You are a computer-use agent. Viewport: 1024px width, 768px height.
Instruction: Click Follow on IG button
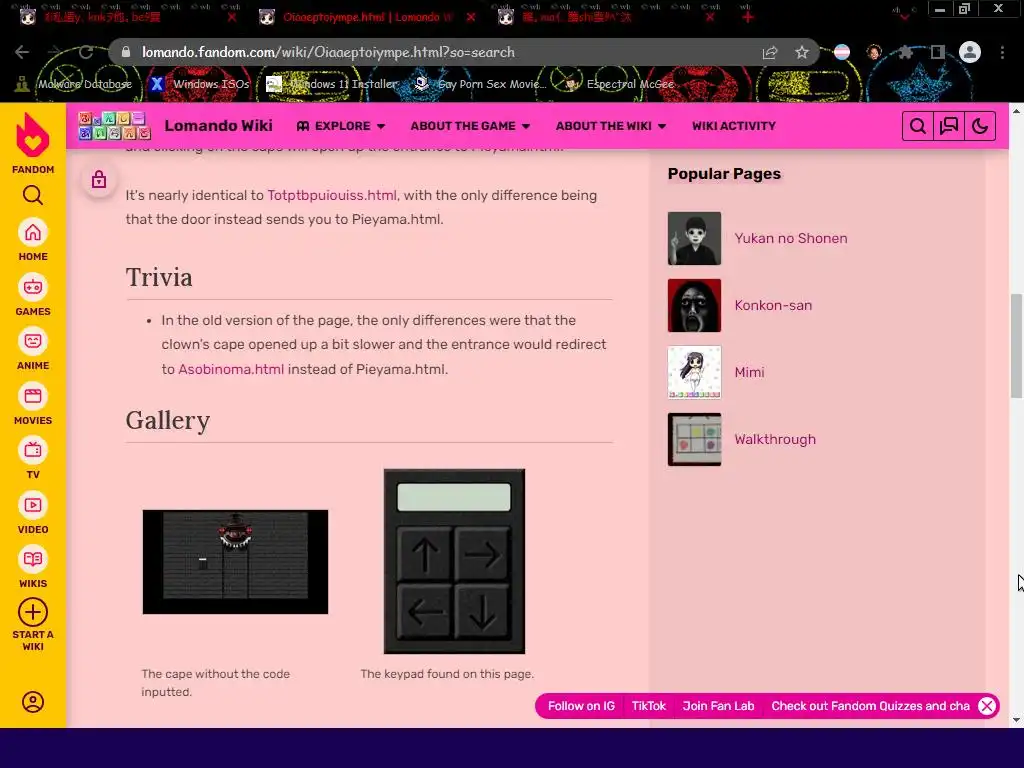(x=581, y=706)
